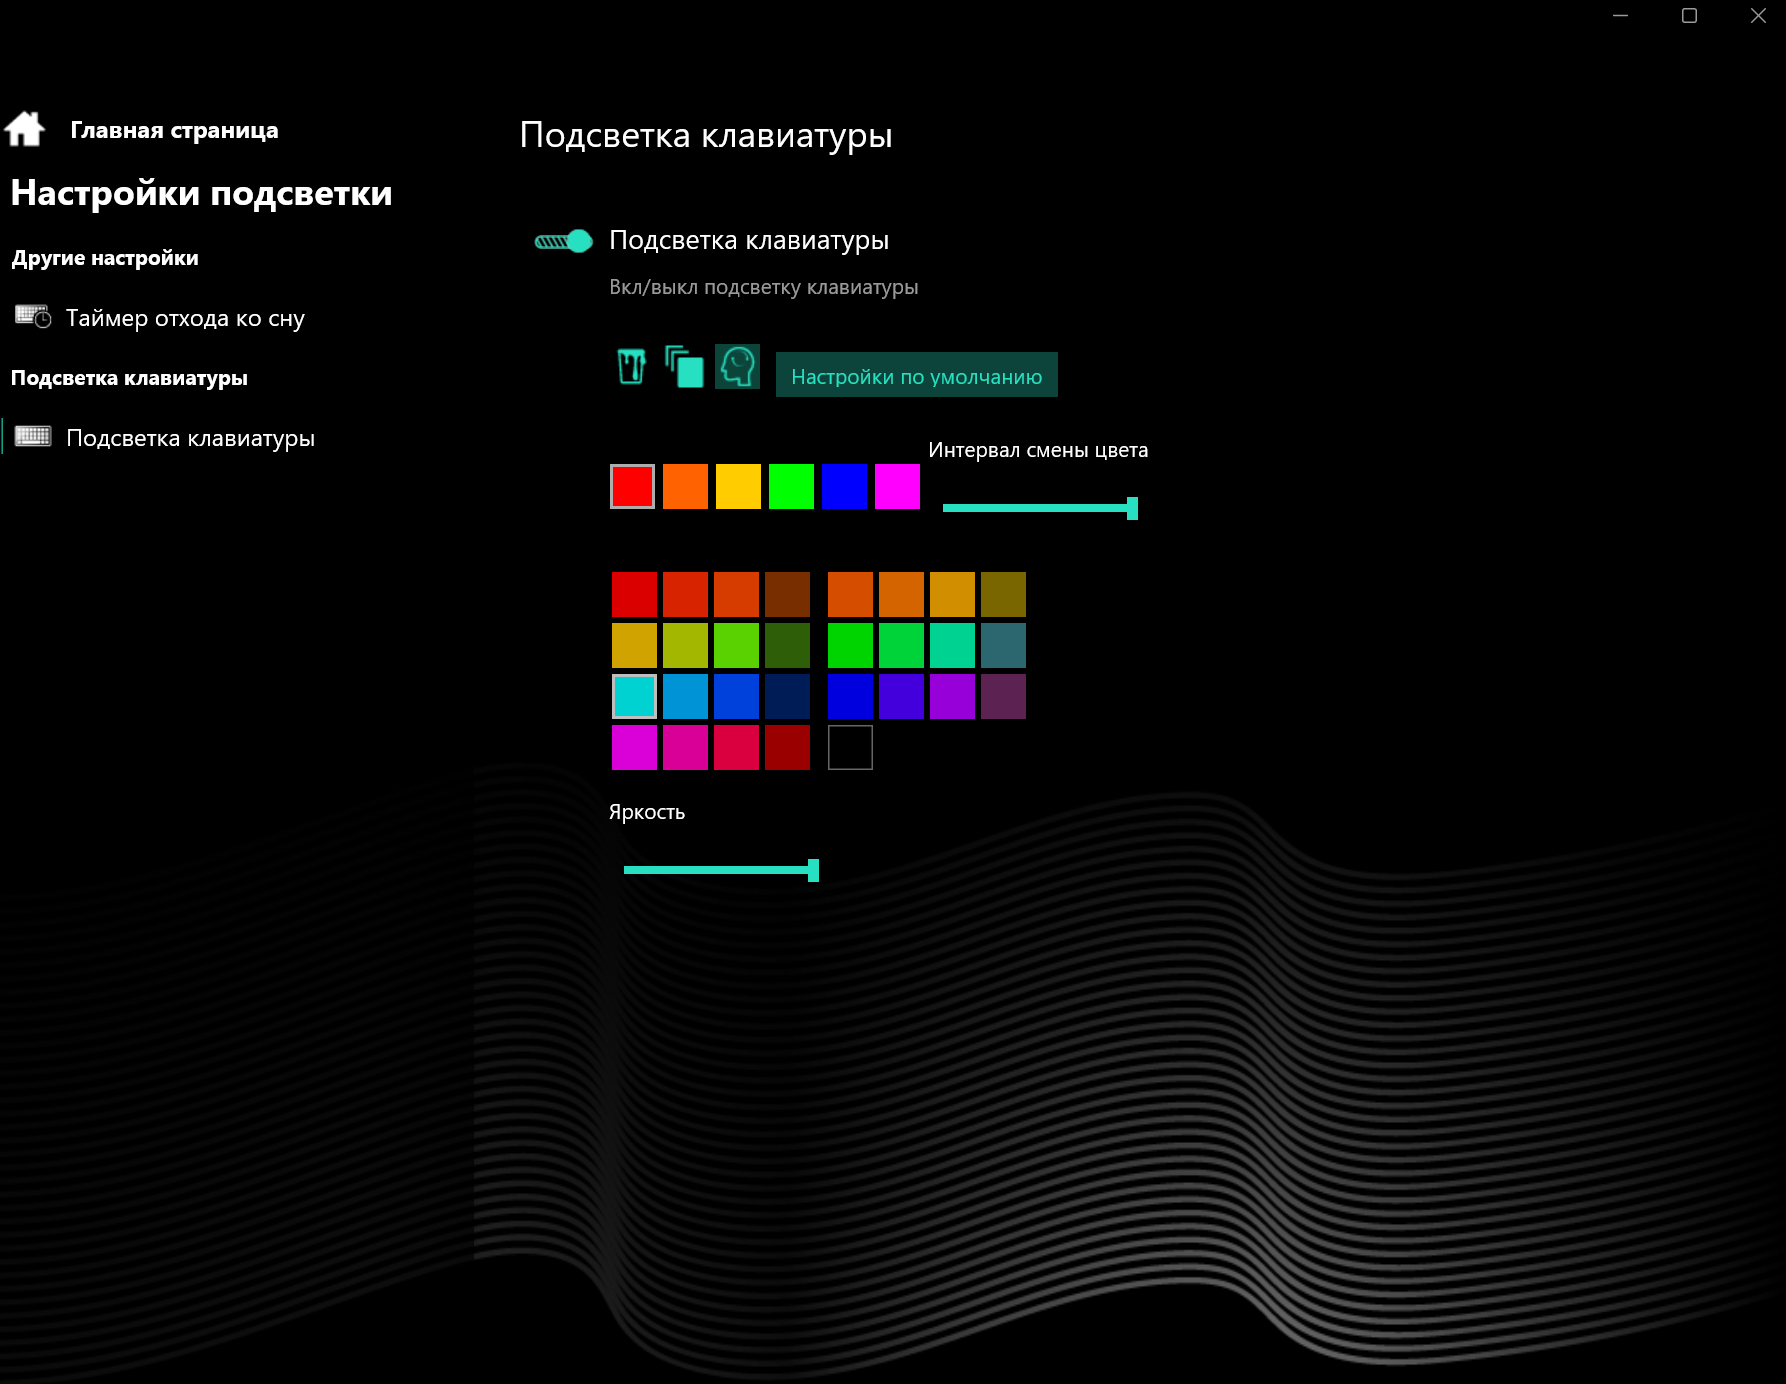Pick the selected red swatch in six-color row
The width and height of the screenshot is (1786, 1384).
pyautogui.click(x=633, y=487)
